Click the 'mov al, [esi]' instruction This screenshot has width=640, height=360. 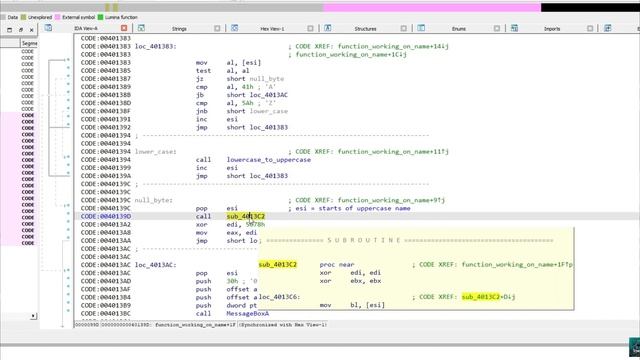tap(228, 63)
